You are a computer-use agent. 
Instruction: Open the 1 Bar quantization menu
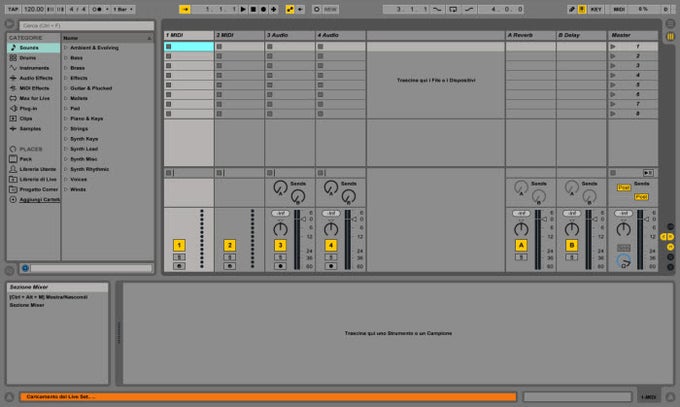(123, 9)
